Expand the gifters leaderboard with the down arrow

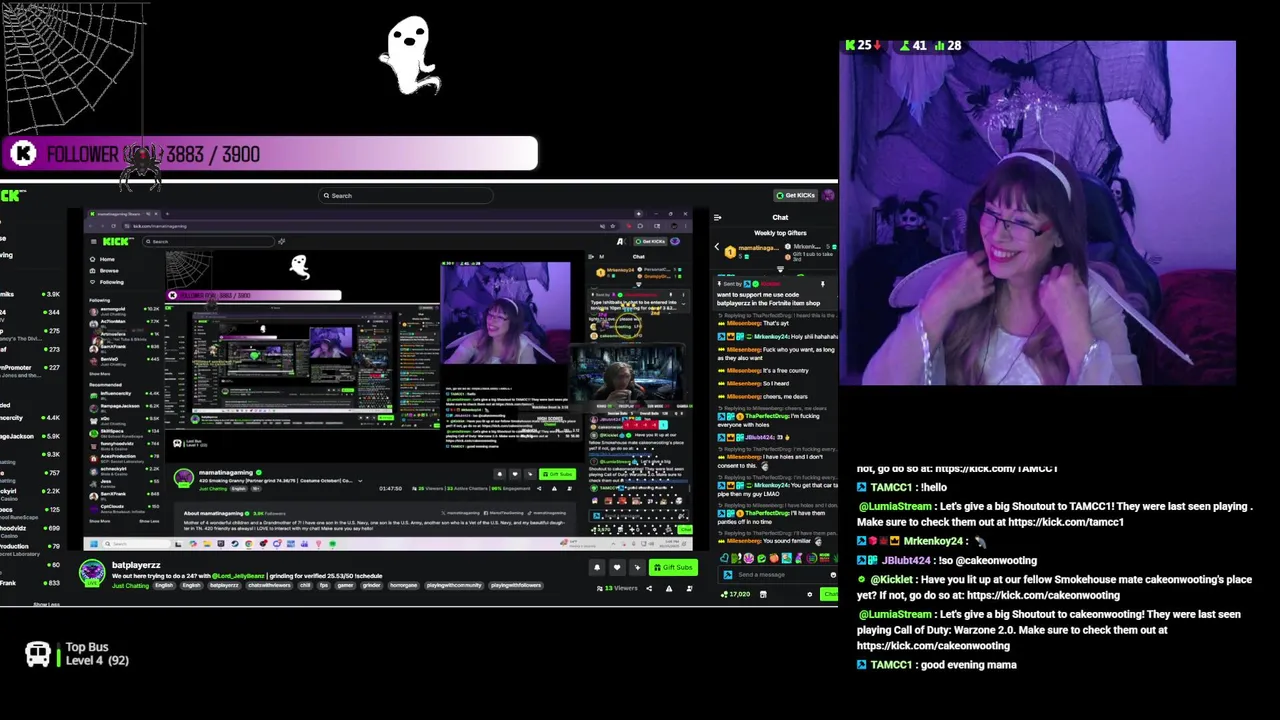click(780, 269)
